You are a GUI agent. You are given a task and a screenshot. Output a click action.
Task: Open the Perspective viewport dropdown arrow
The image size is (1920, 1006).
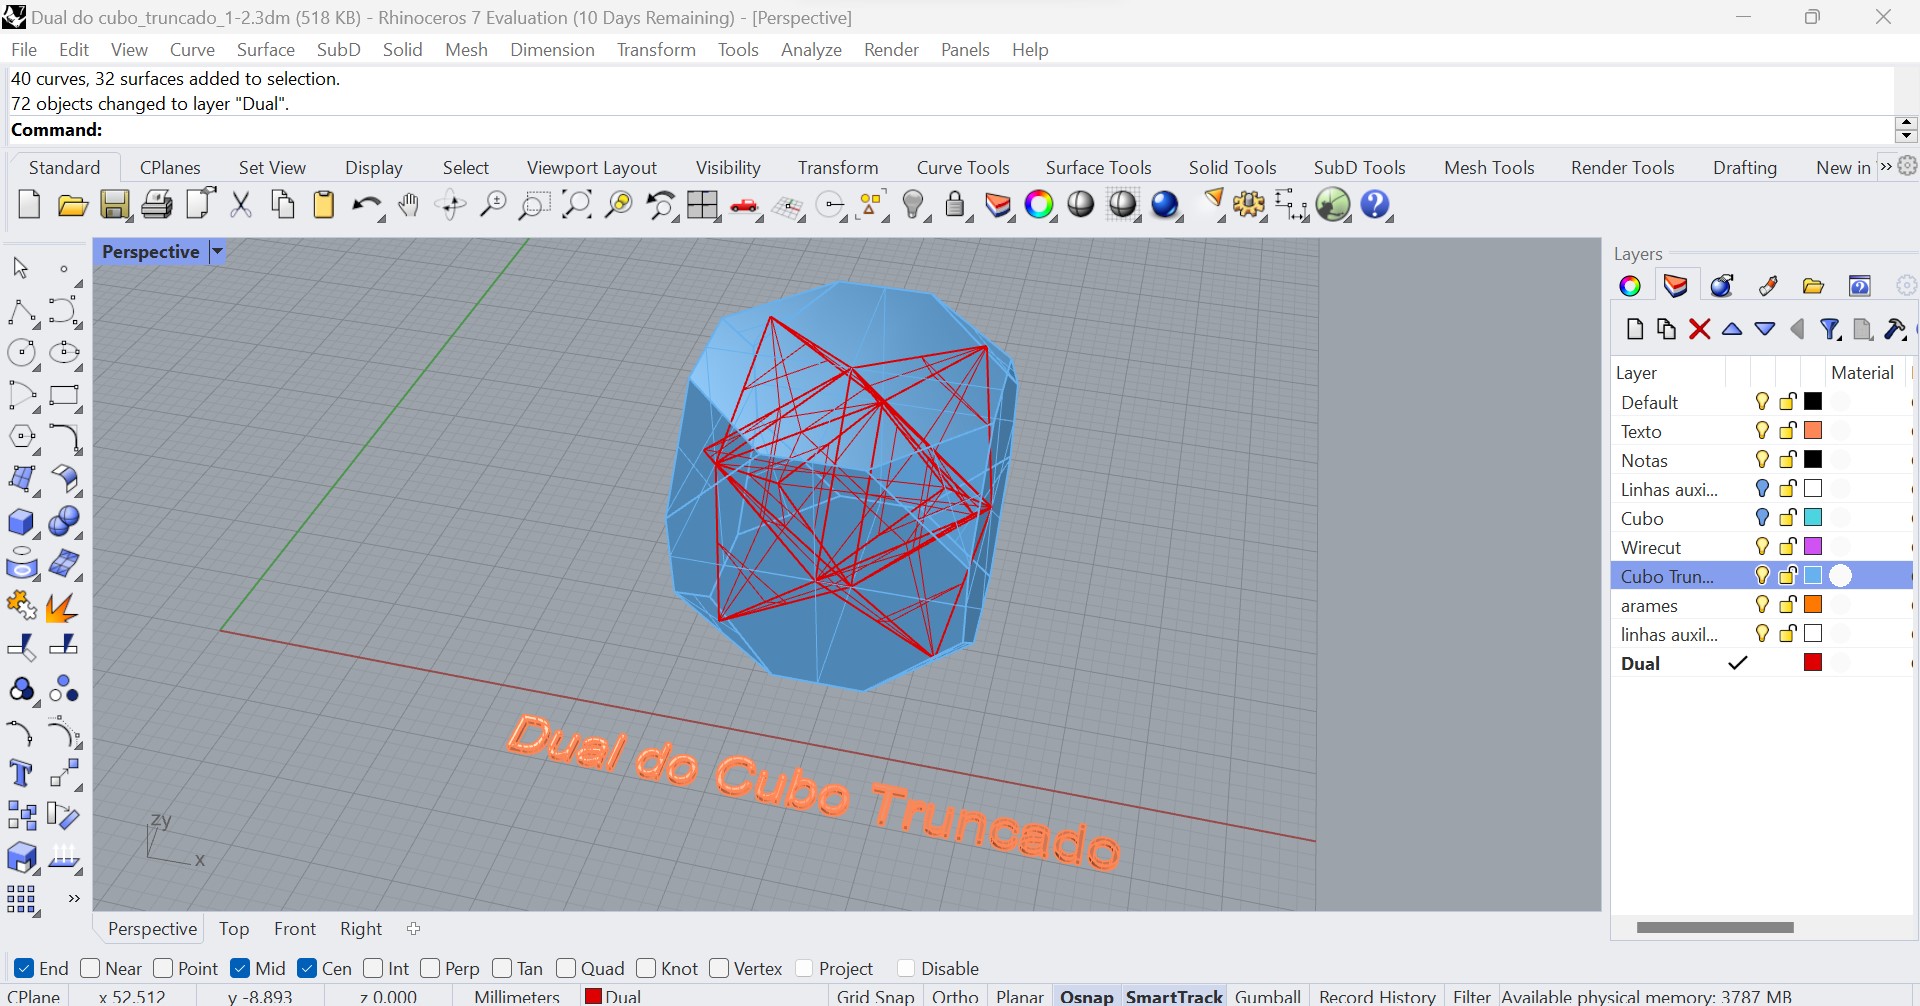(x=217, y=252)
